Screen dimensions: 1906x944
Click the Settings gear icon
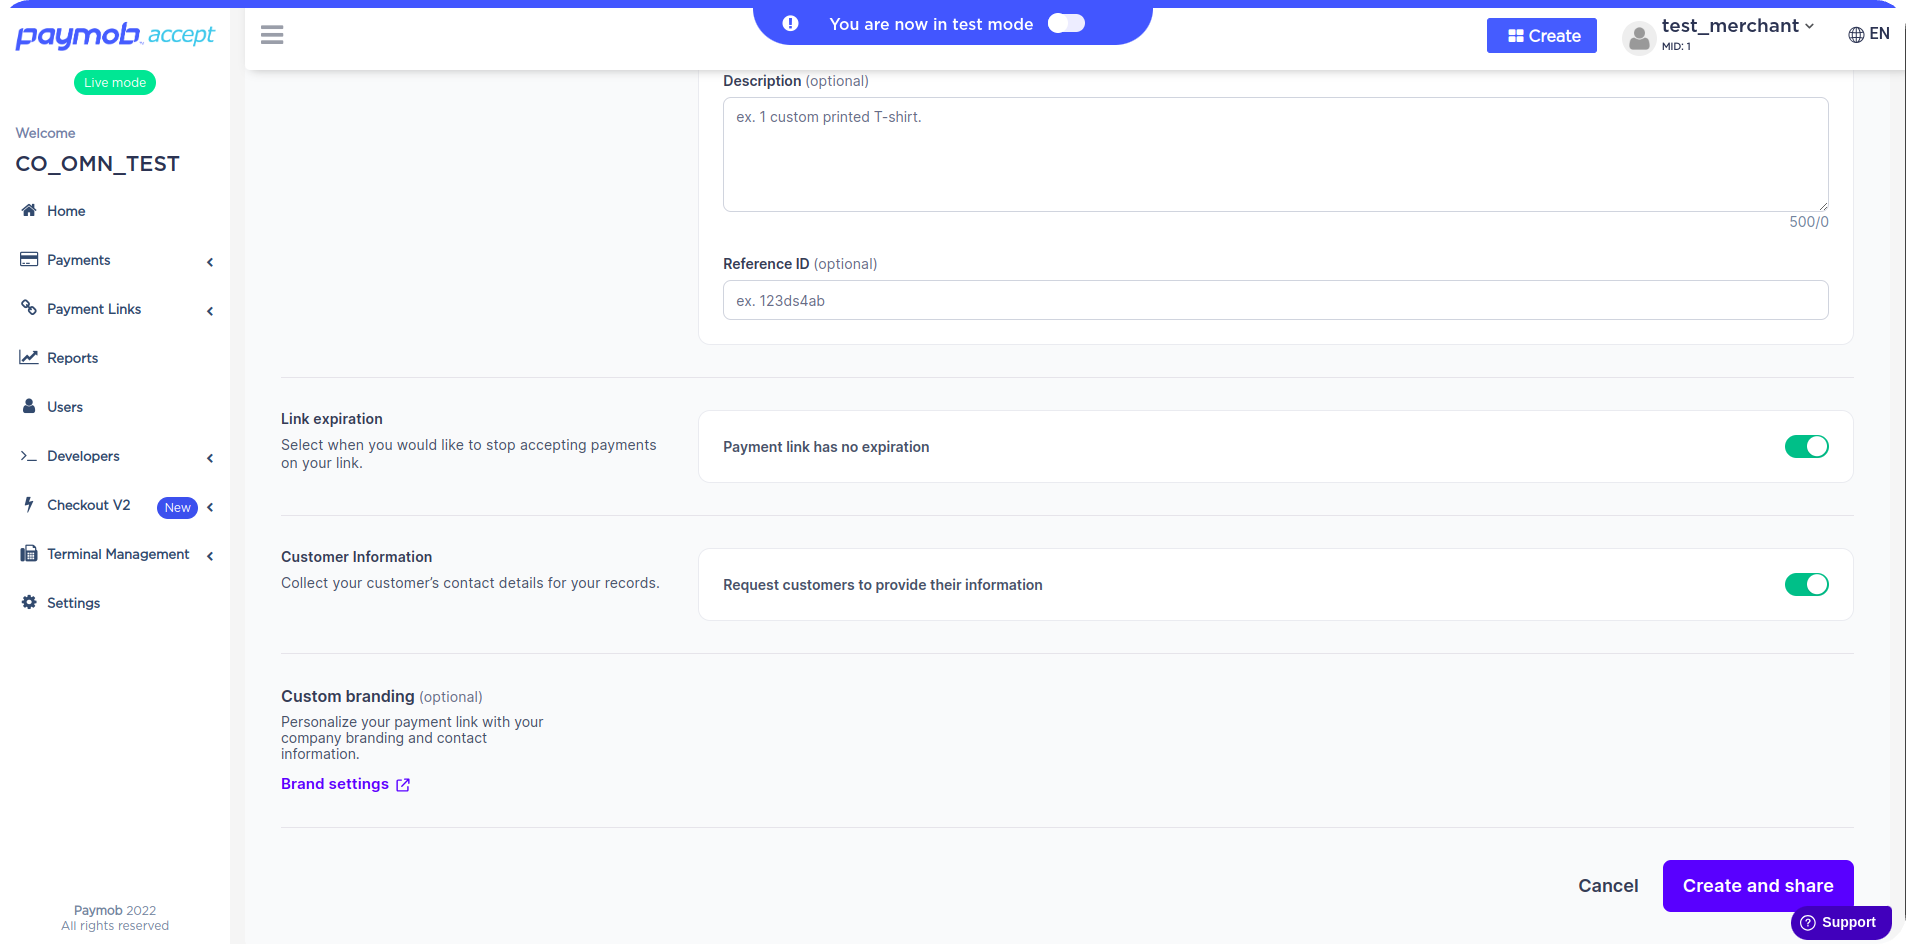pyautogui.click(x=29, y=602)
